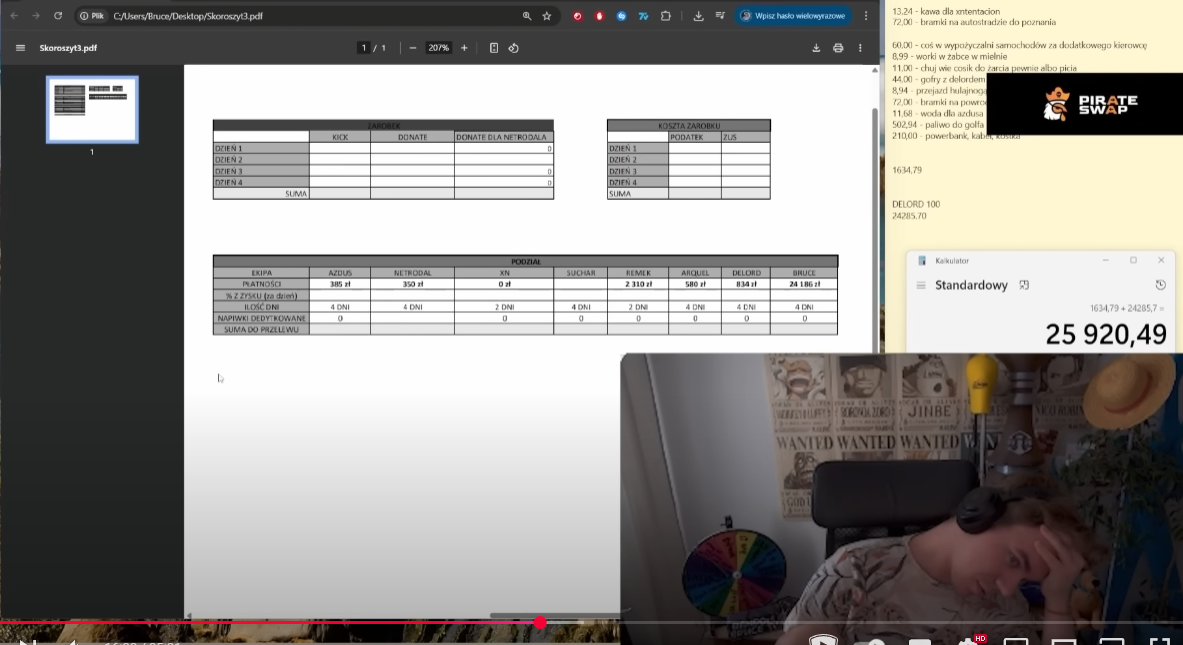Screen dimensions: 1183x645
Task: Click the PDF zoom in plus button
Action: coord(464,48)
